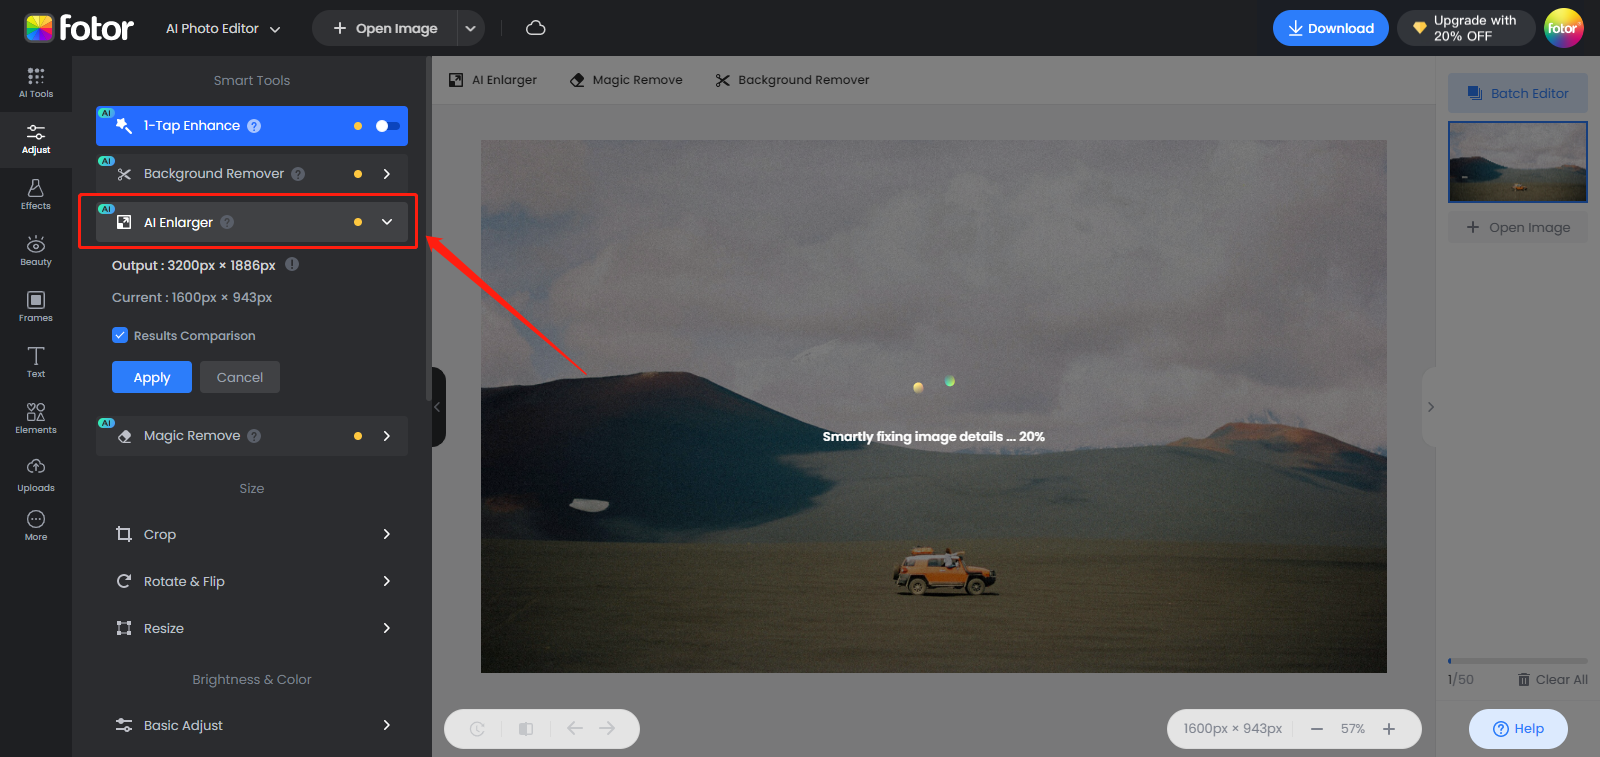
Task: Open the AI Tools sidebar panel
Action: (36, 82)
